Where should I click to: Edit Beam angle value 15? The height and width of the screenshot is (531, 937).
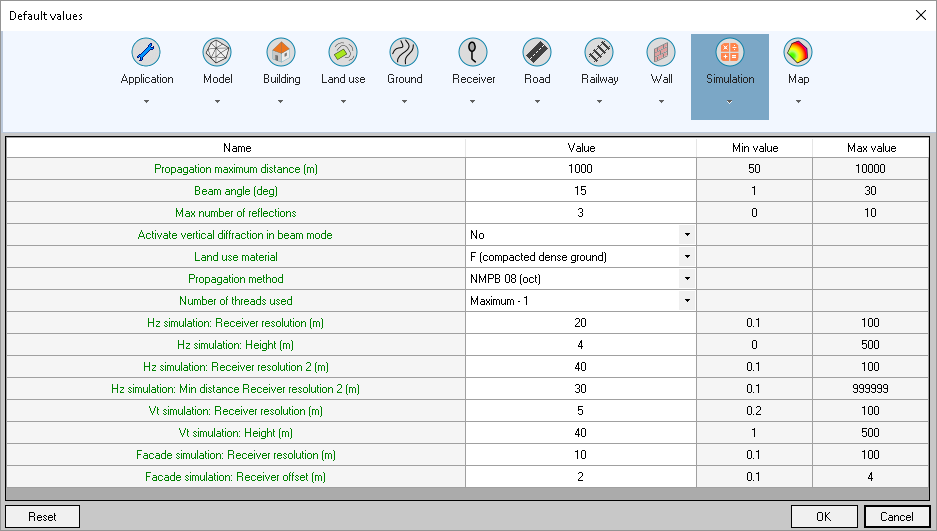pyautogui.click(x=580, y=191)
